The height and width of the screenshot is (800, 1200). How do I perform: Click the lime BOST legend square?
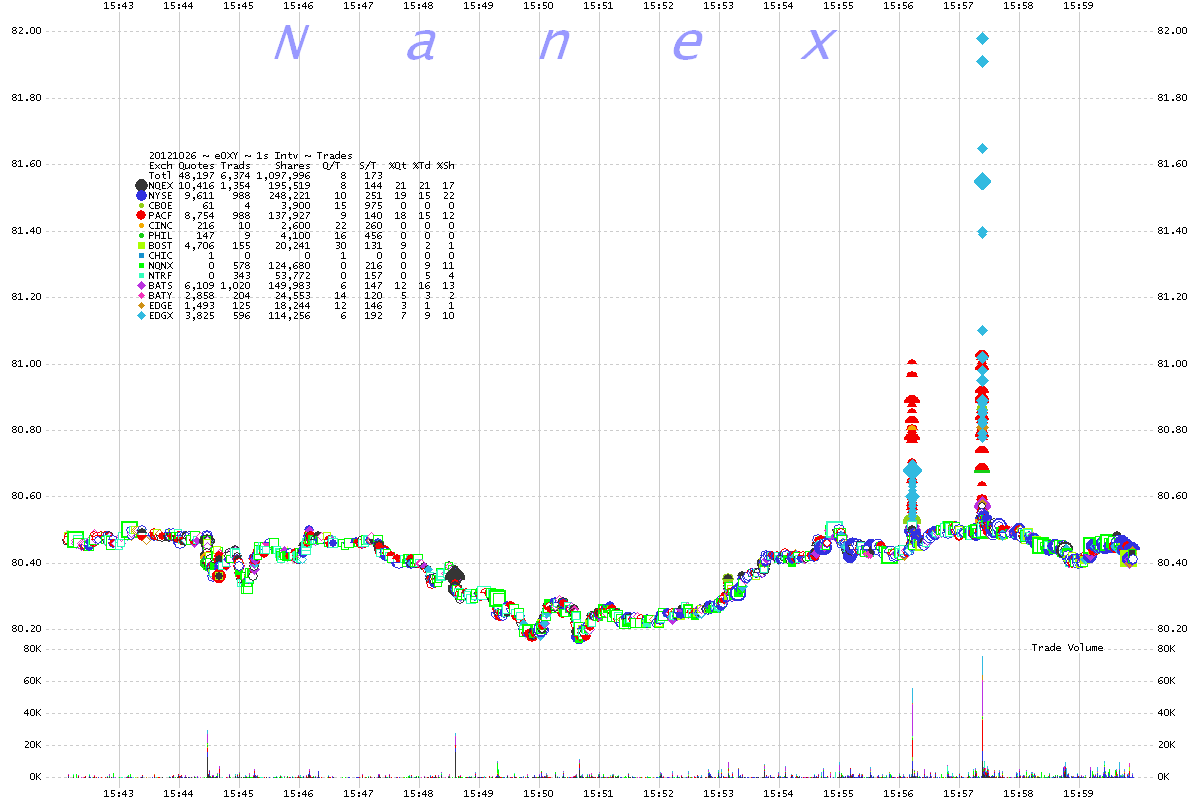pos(140,245)
